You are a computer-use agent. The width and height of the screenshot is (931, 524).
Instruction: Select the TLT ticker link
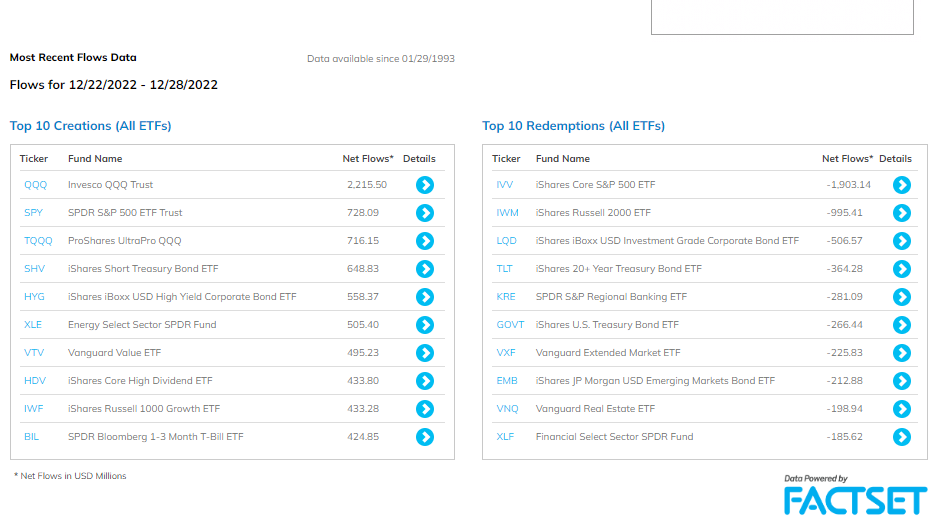[504, 269]
